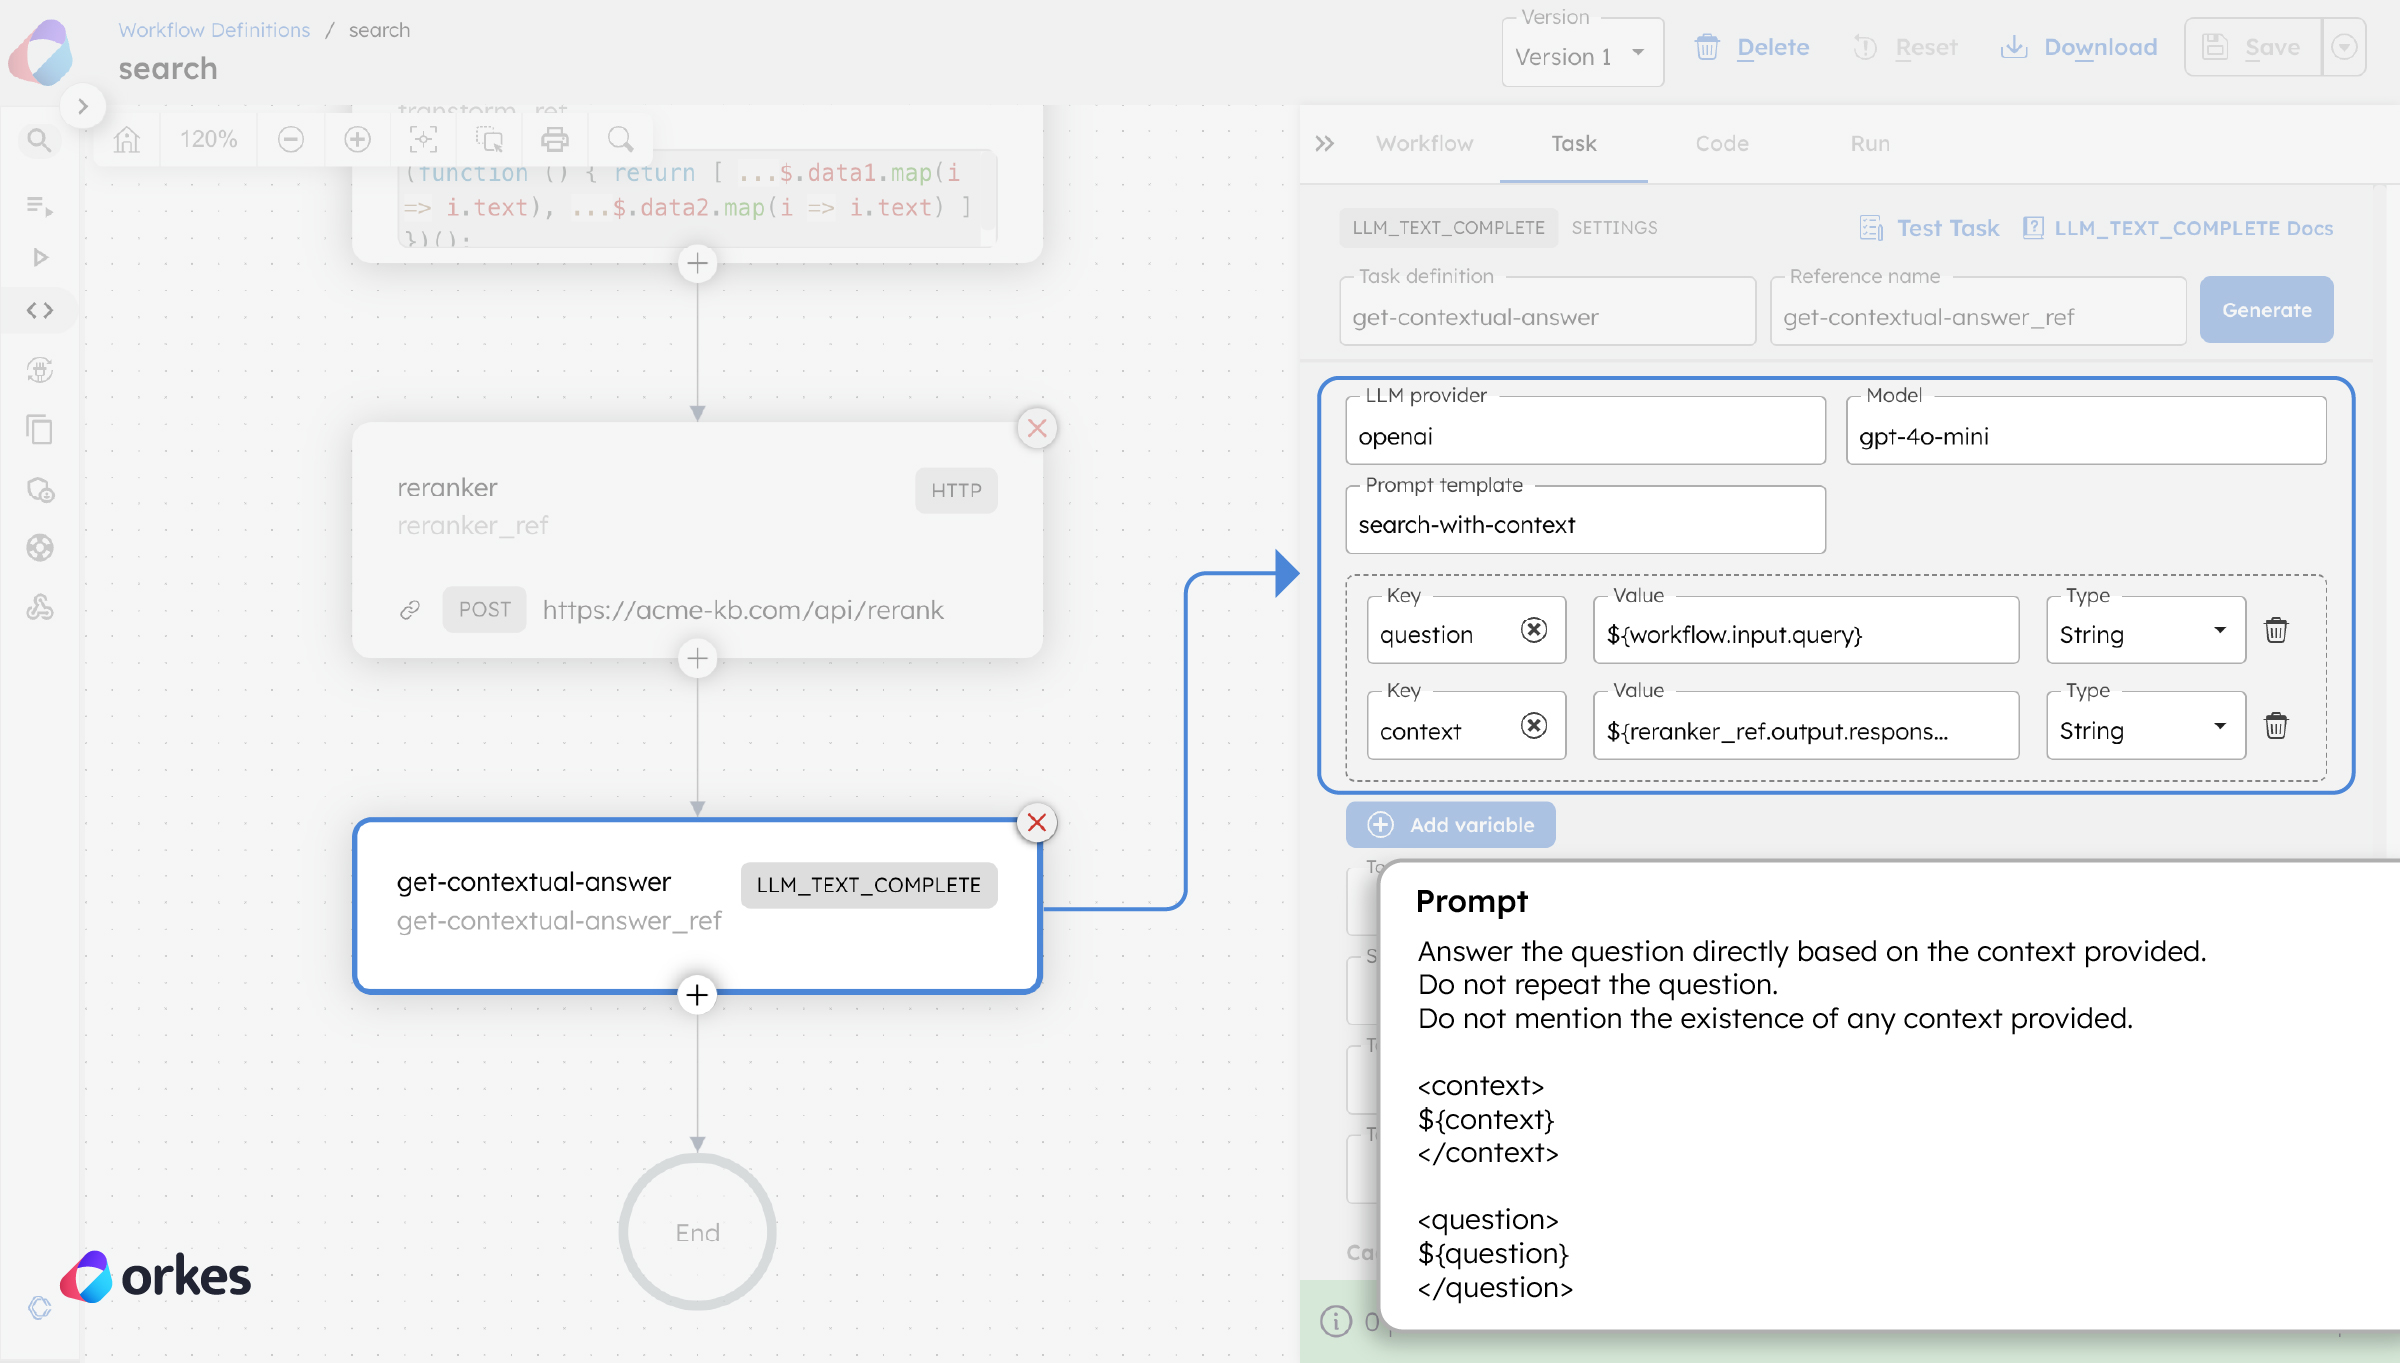Open the Workflow tab in the right panel
Viewport: 2400px width, 1363px height.
tap(1424, 143)
